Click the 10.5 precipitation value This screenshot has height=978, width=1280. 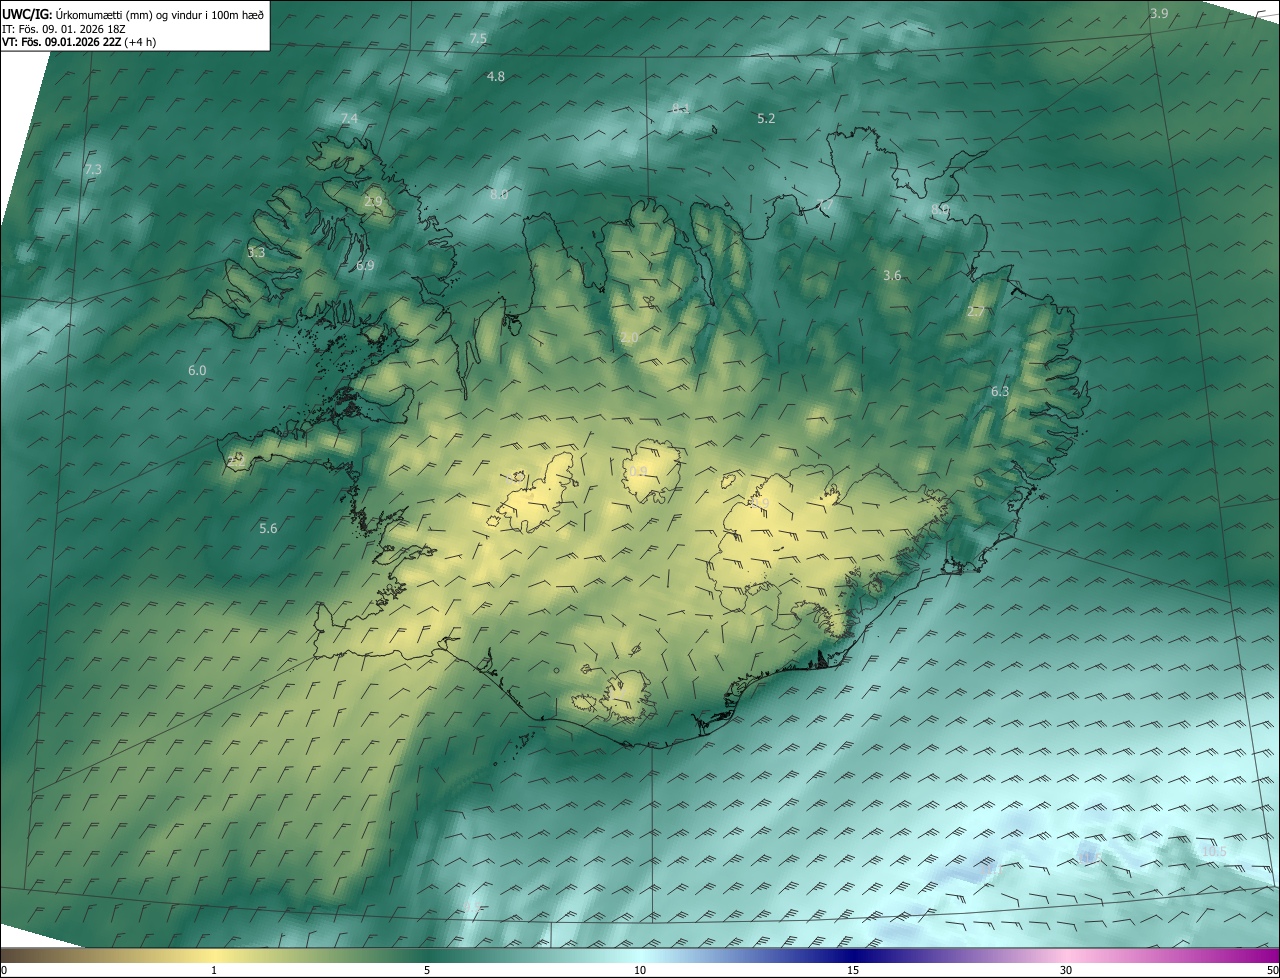[1214, 851]
